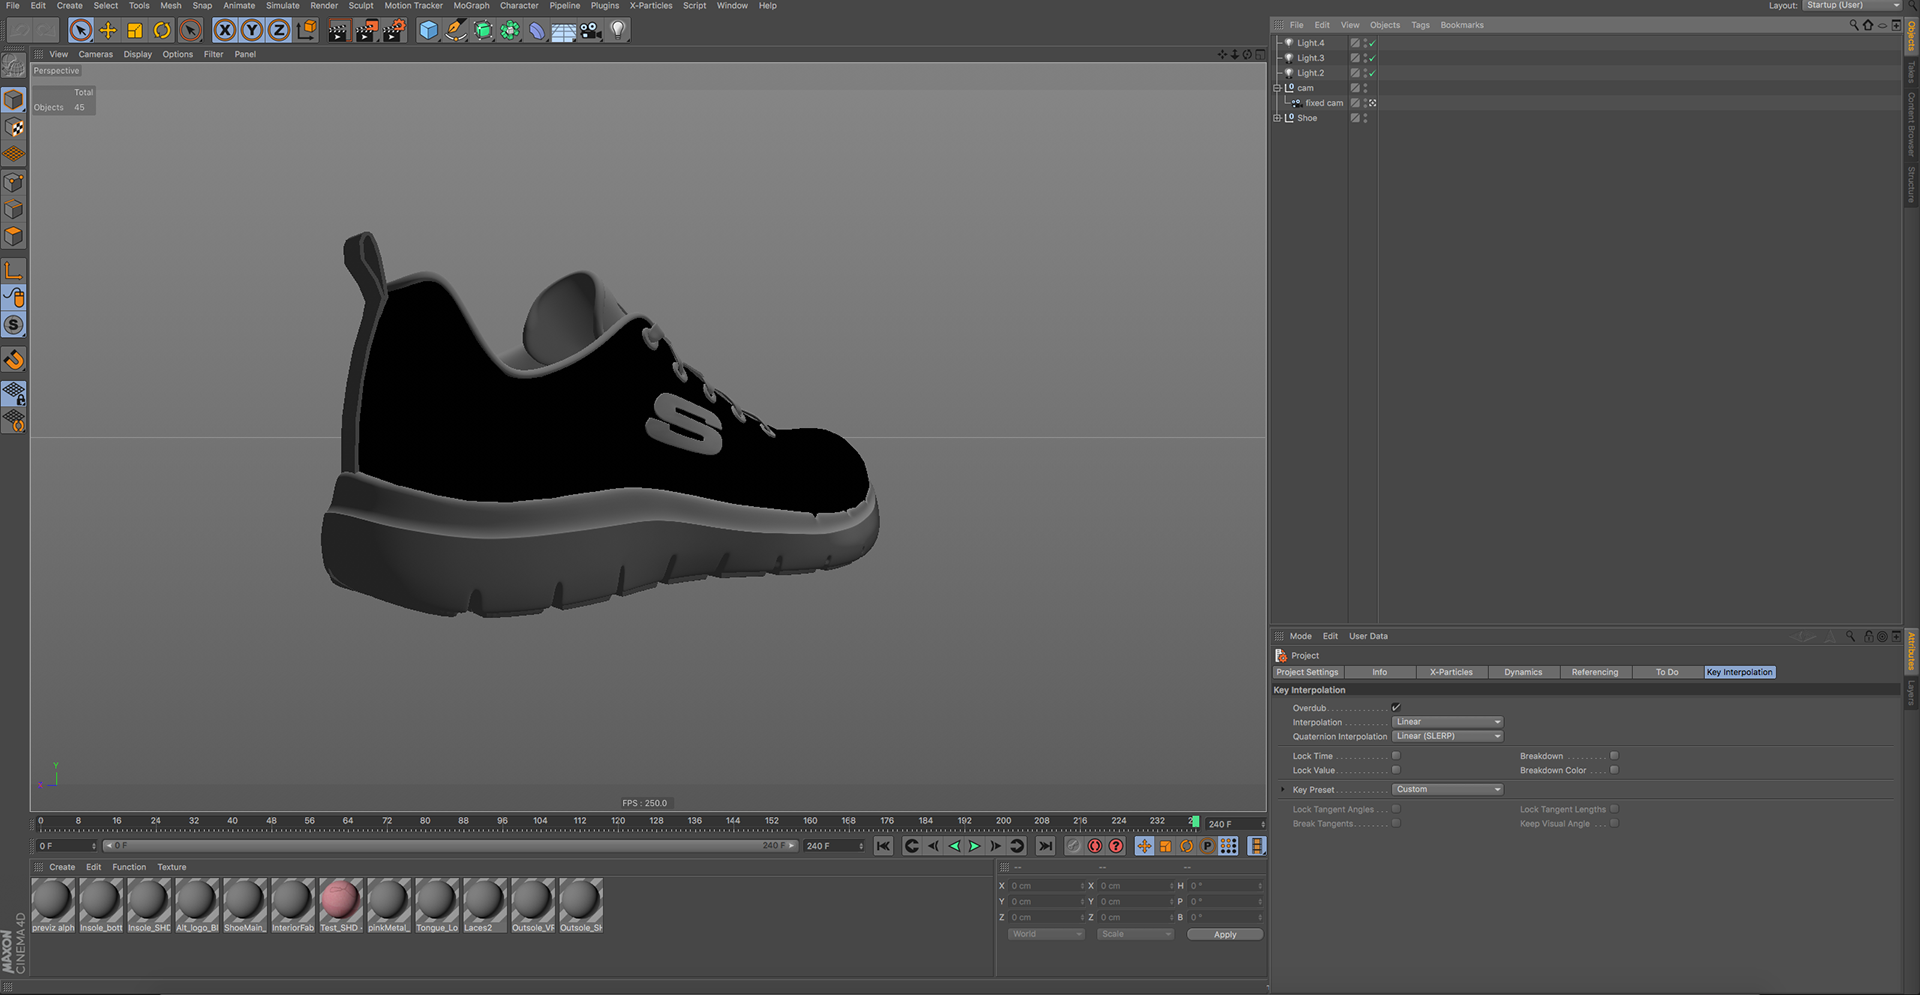The height and width of the screenshot is (995, 1920).
Task: Expand the Shoe object tree node
Action: pyautogui.click(x=1277, y=118)
